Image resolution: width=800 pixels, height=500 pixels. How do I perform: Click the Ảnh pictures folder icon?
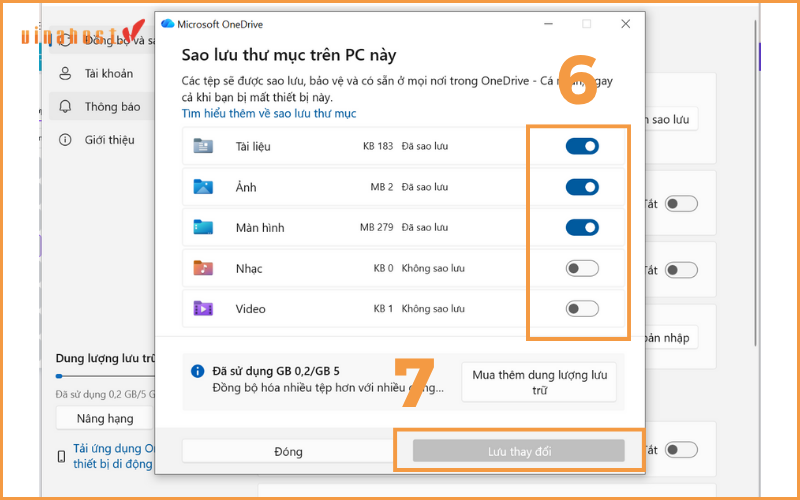tap(203, 187)
